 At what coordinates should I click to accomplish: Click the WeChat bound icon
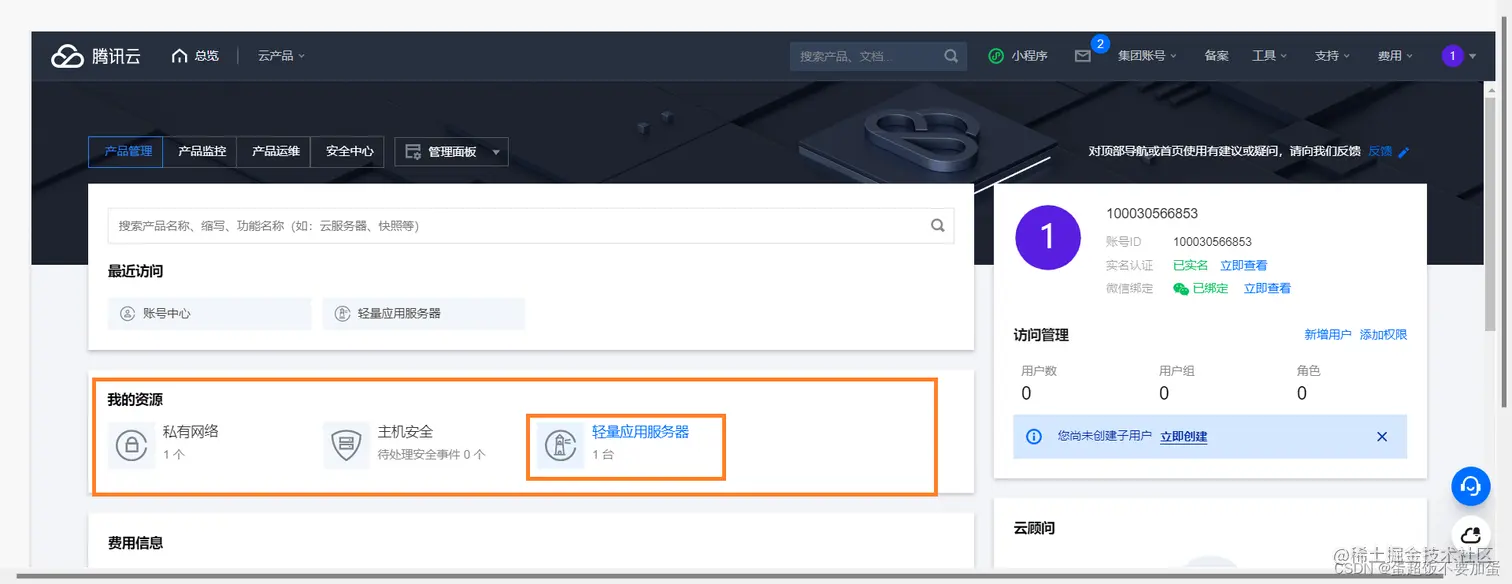point(1181,288)
